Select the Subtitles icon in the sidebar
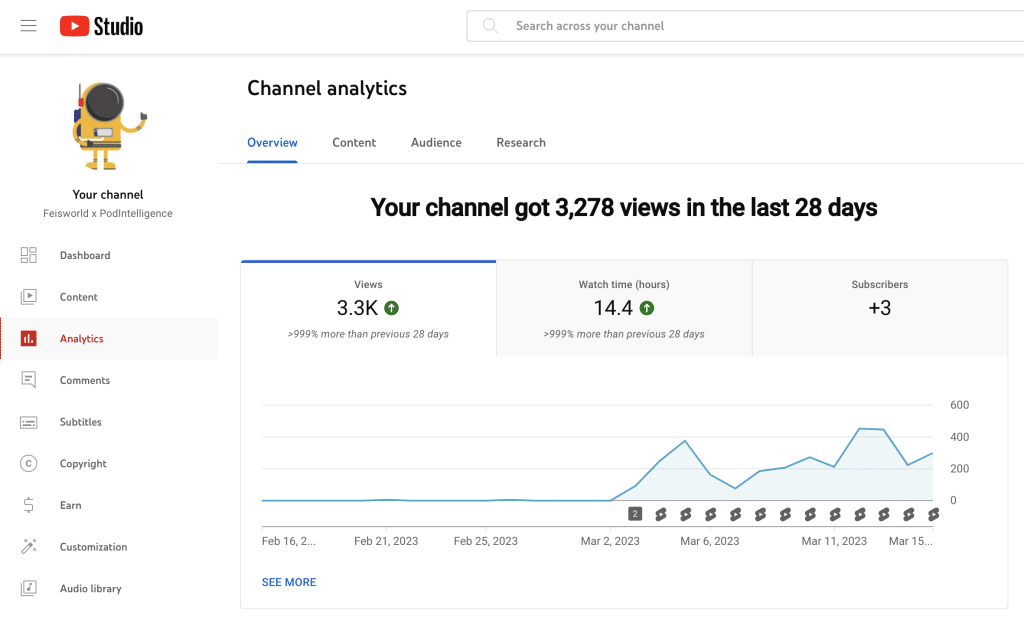Screen dimensions: 1024x623 pyautogui.click(x=28, y=421)
